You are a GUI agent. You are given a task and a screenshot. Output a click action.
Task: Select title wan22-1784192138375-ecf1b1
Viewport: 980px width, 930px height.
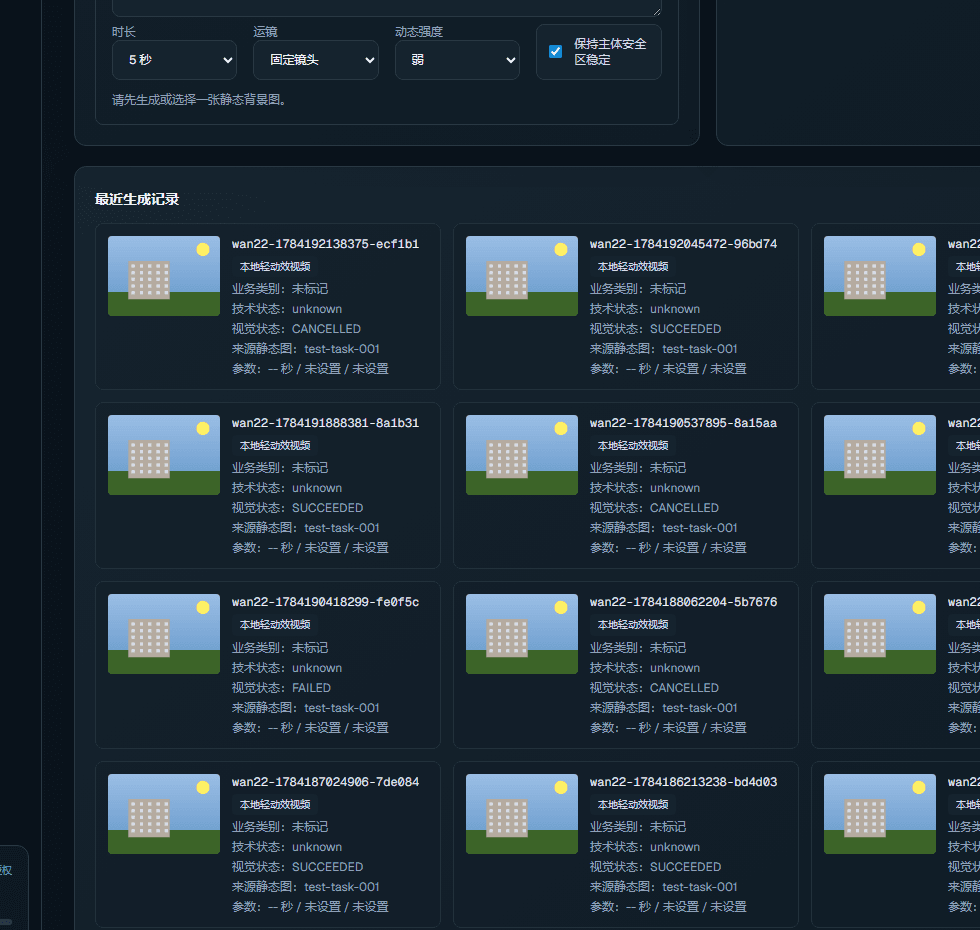coord(326,244)
